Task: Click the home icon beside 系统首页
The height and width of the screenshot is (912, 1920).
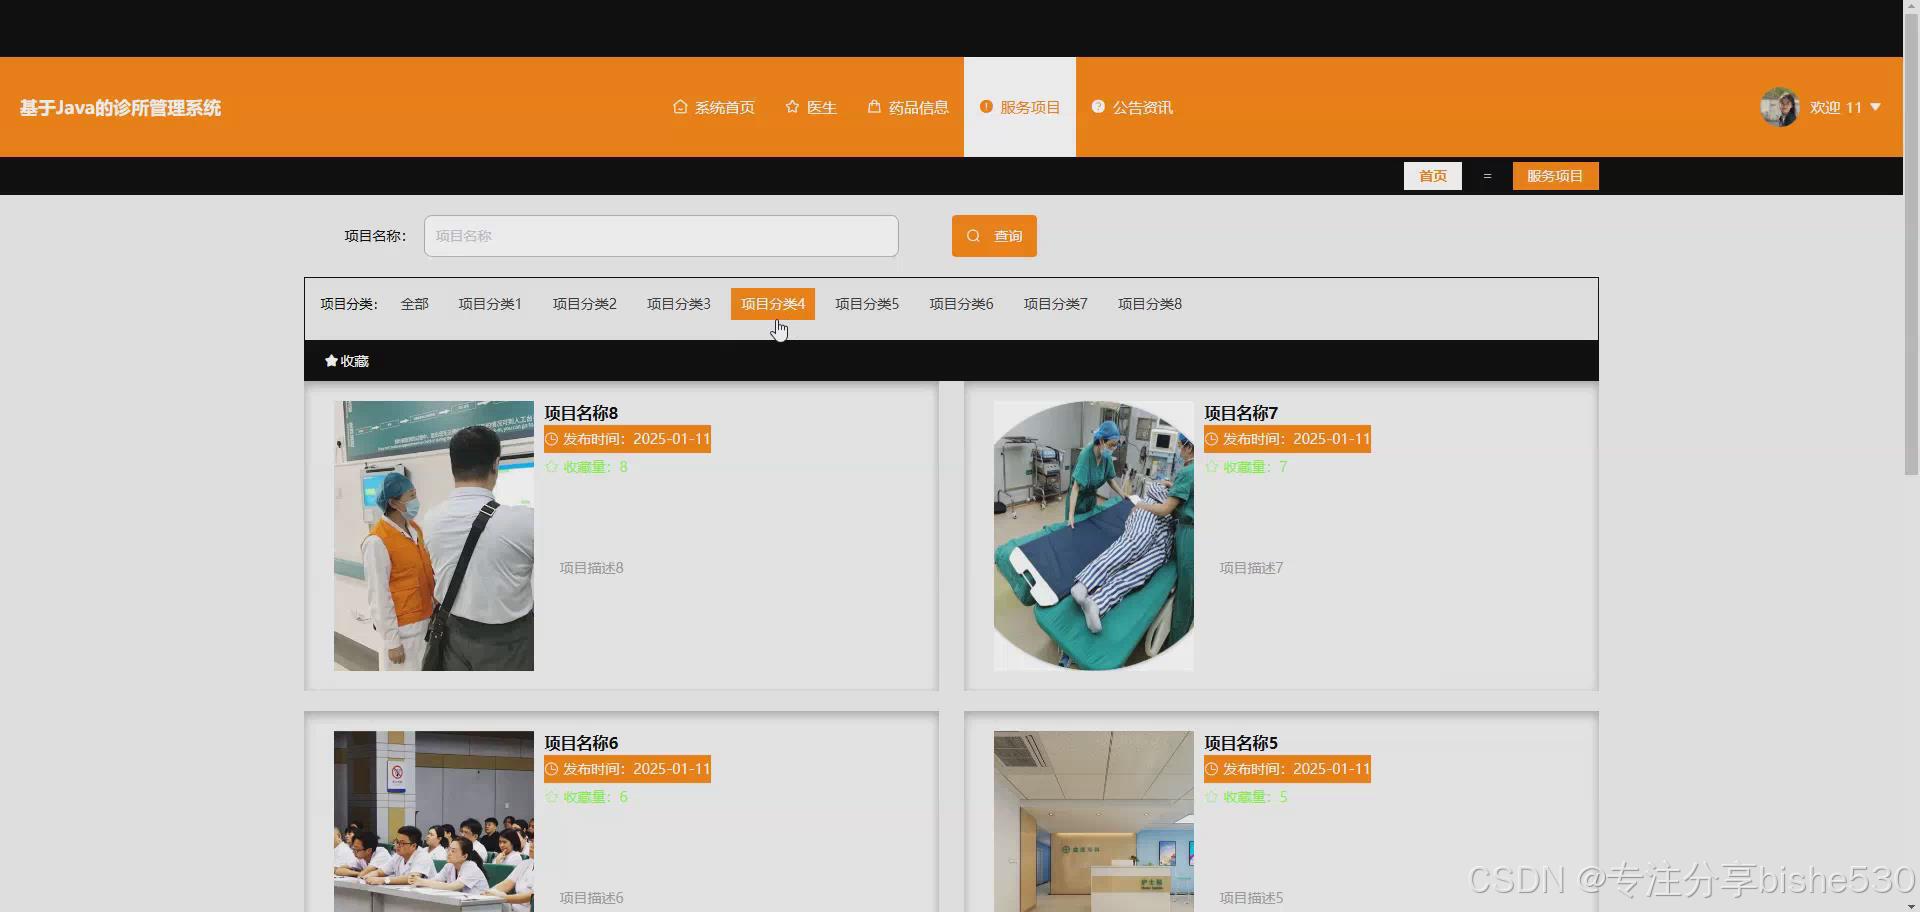Action: click(680, 106)
